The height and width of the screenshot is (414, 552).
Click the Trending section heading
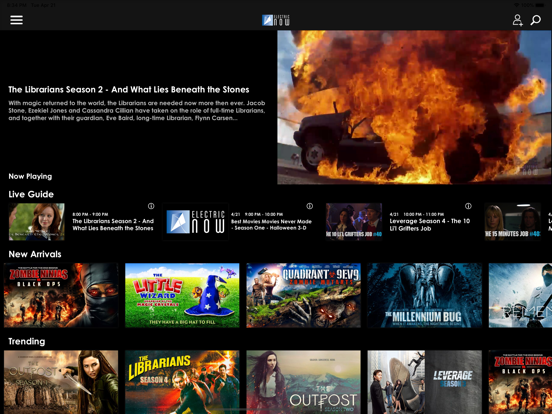[x=27, y=341]
